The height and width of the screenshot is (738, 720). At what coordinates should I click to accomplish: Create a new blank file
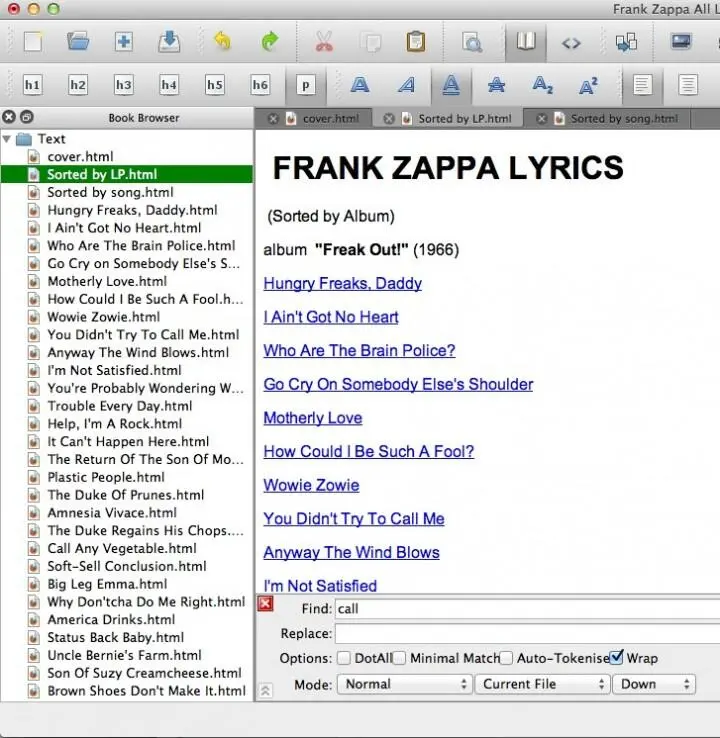[x=33, y=42]
